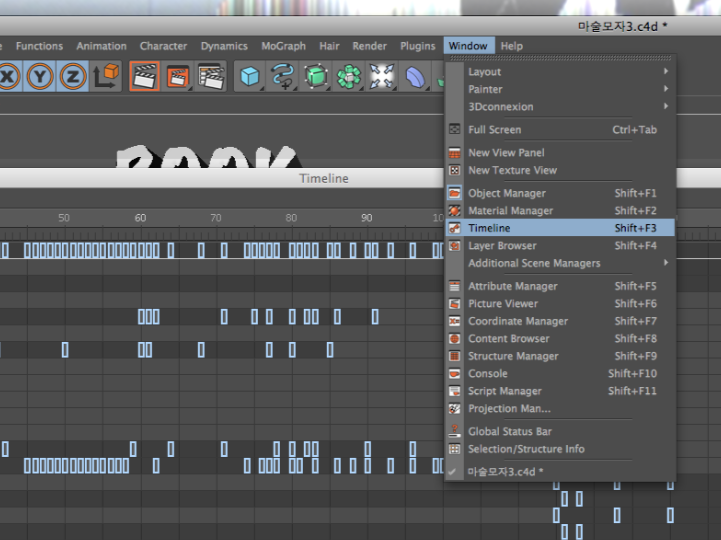The height and width of the screenshot is (540, 721).
Task: Open the Projection Man entry
Action: coord(560,408)
